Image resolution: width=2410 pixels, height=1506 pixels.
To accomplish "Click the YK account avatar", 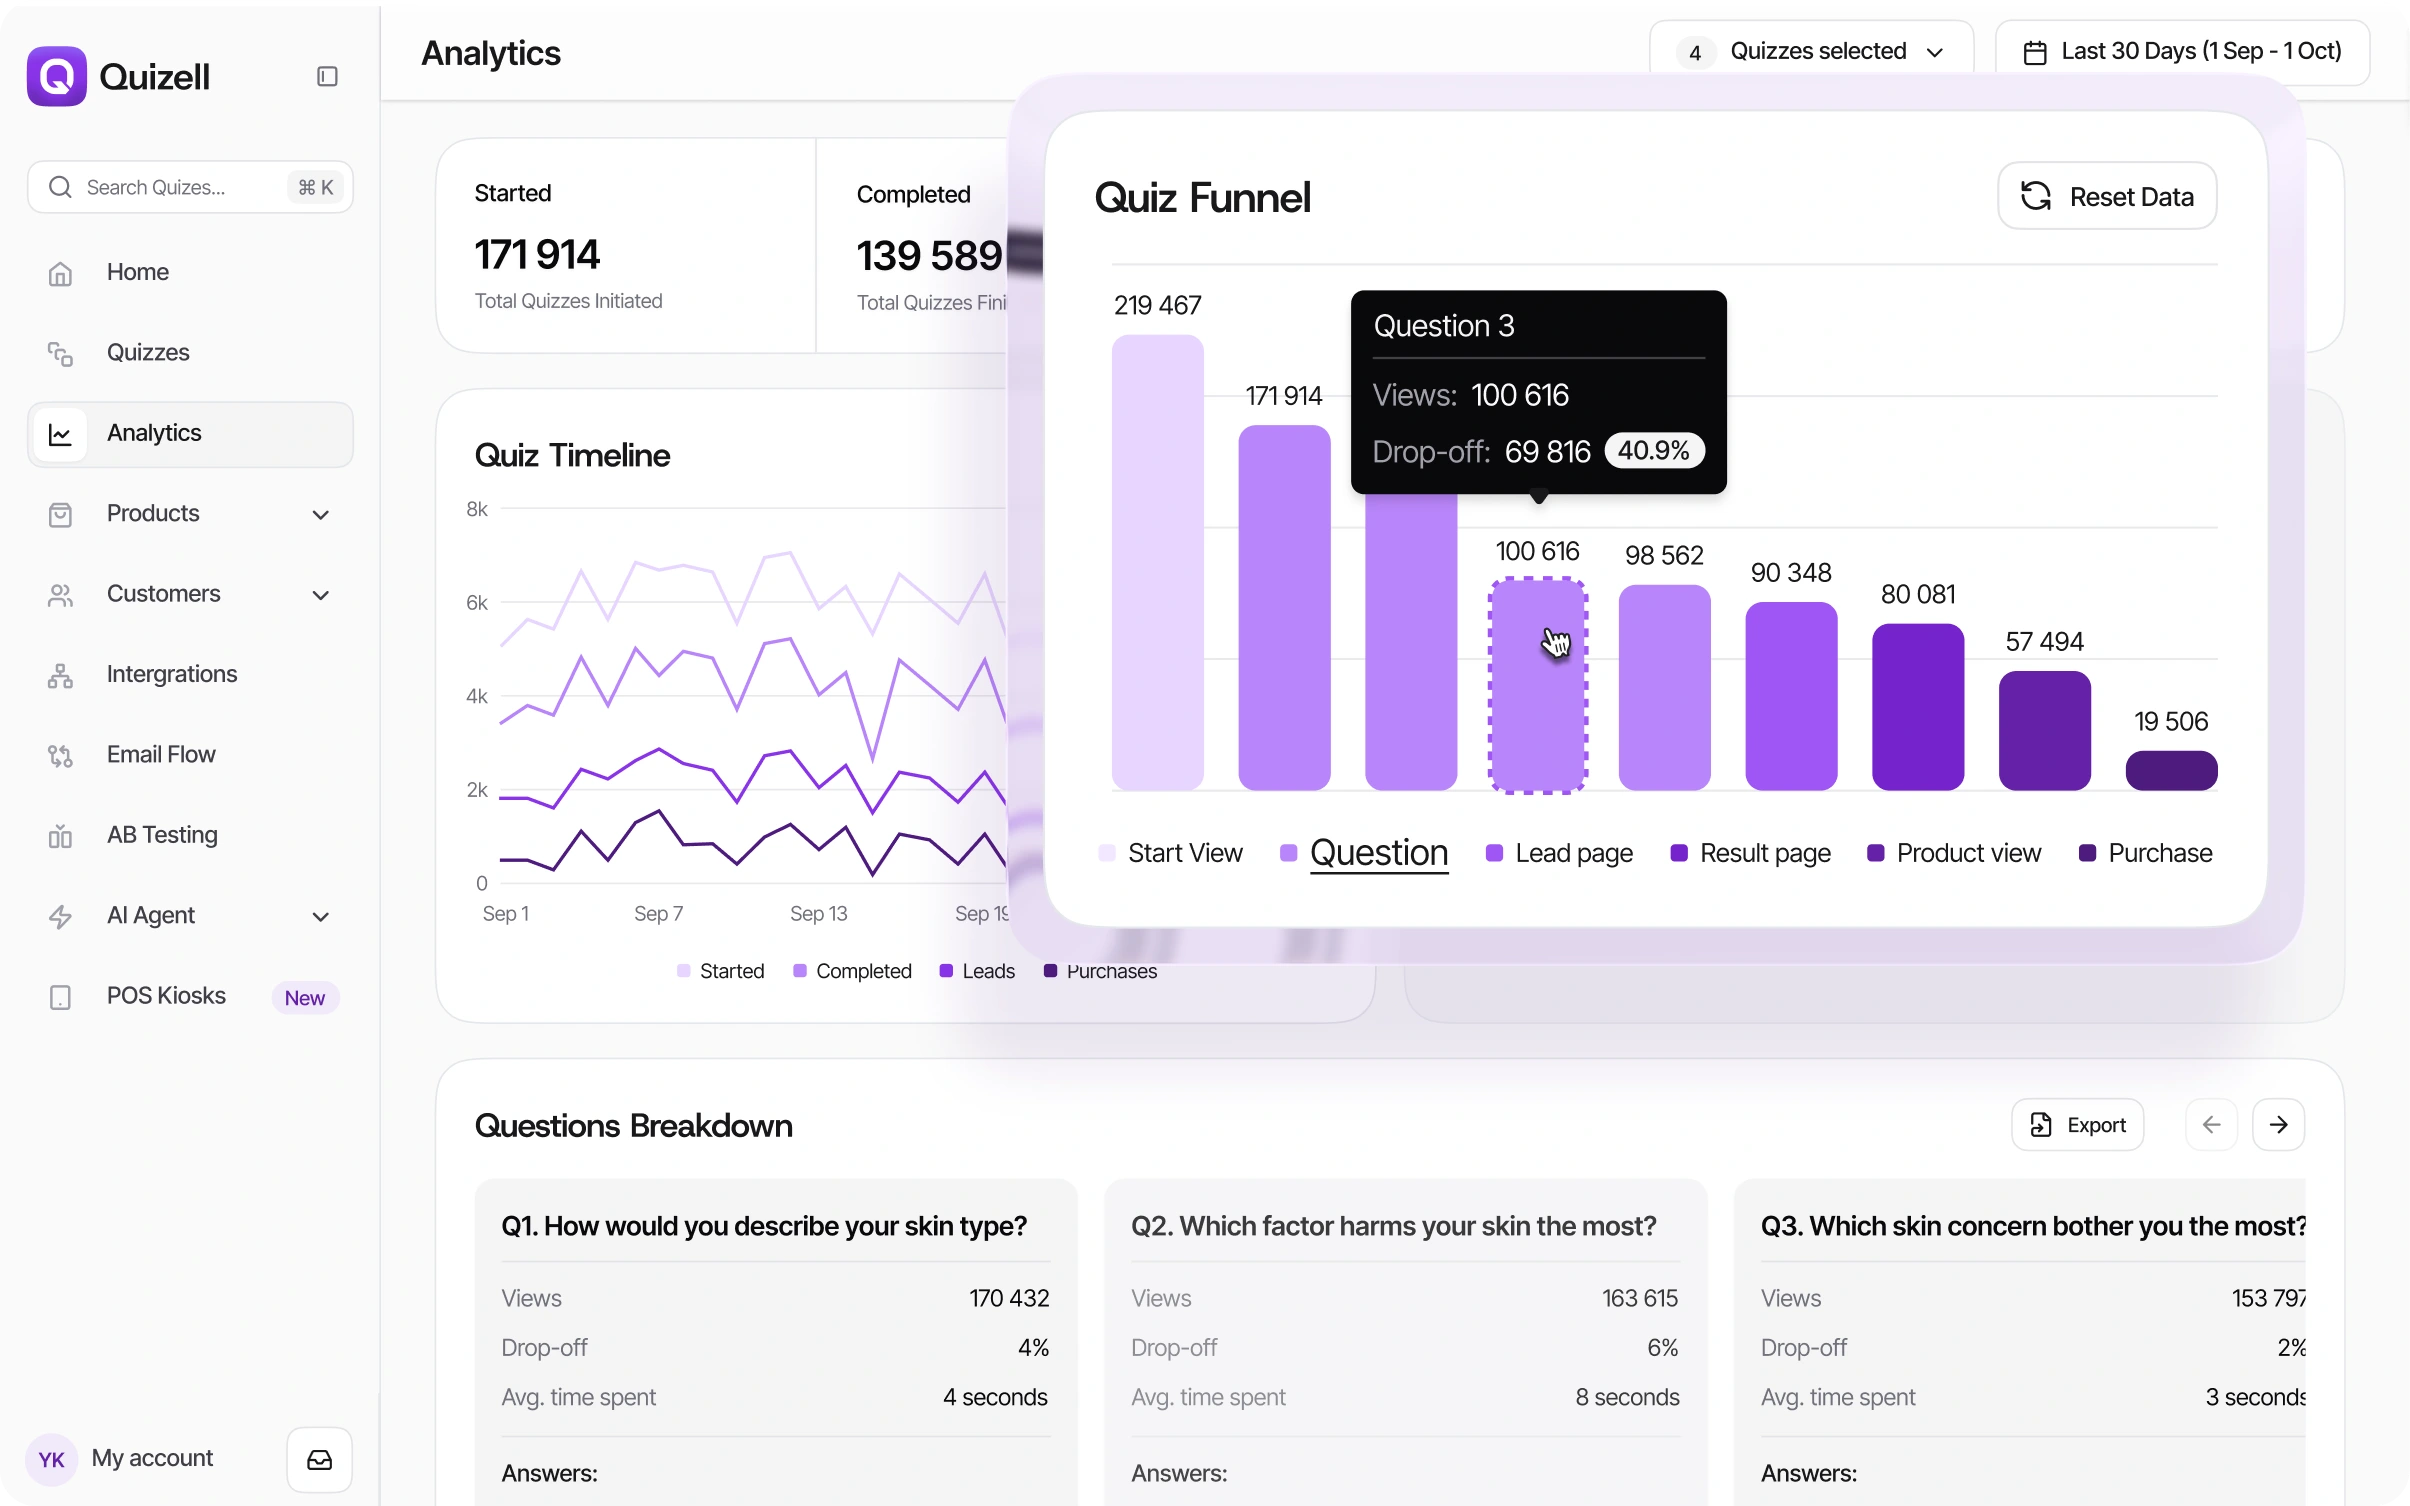I will click(x=51, y=1459).
